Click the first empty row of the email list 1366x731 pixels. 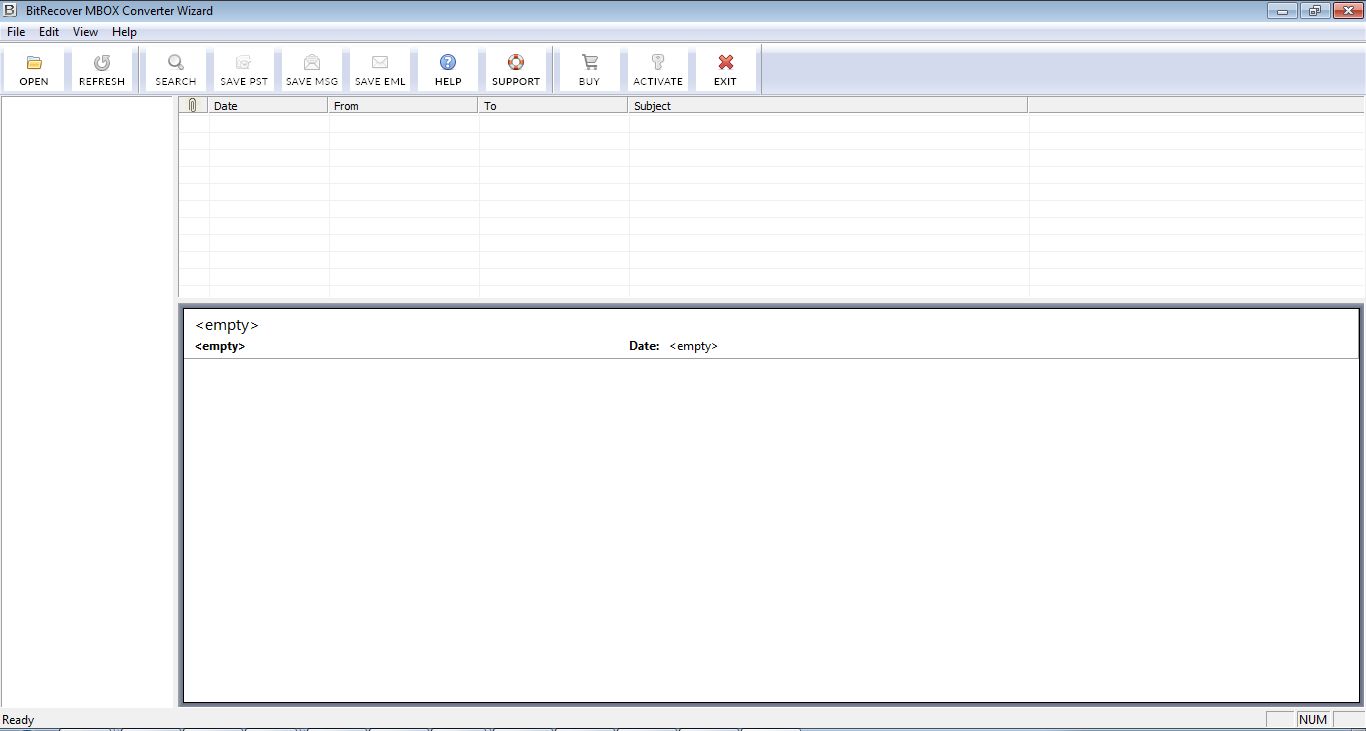click(x=771, y=124)
